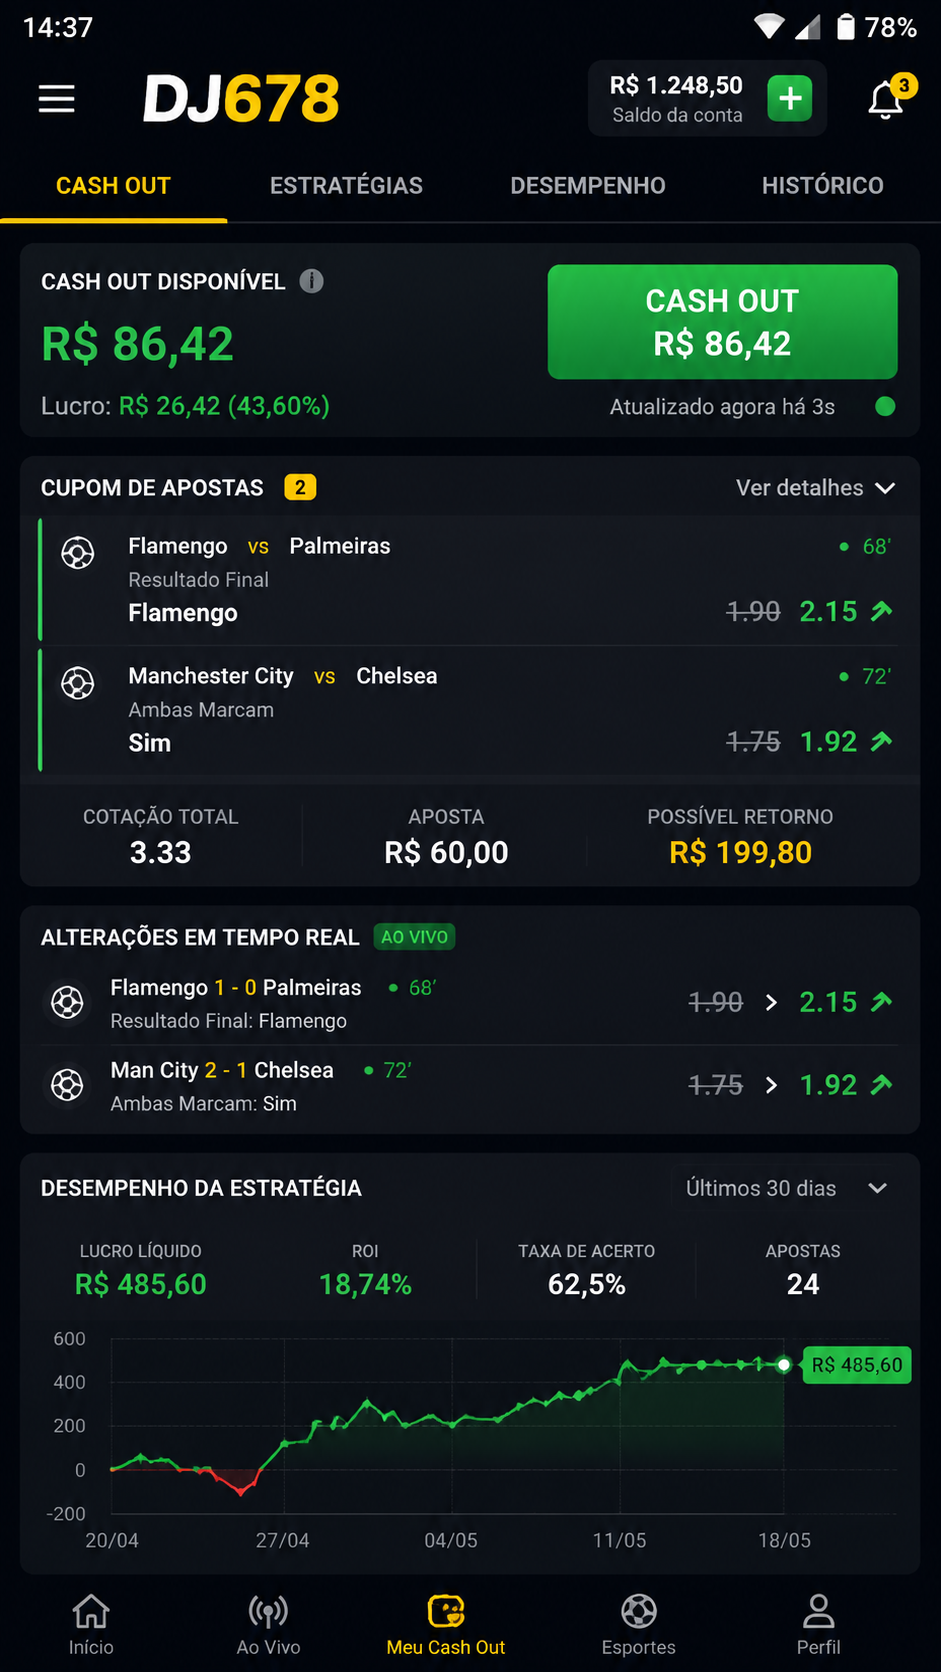The height and width of the screenshot is (1672, 941).
Task: Tap the Man City 2 - 1 Chelsea live update
Action: pyautogui.click(x=470, y=1086)
